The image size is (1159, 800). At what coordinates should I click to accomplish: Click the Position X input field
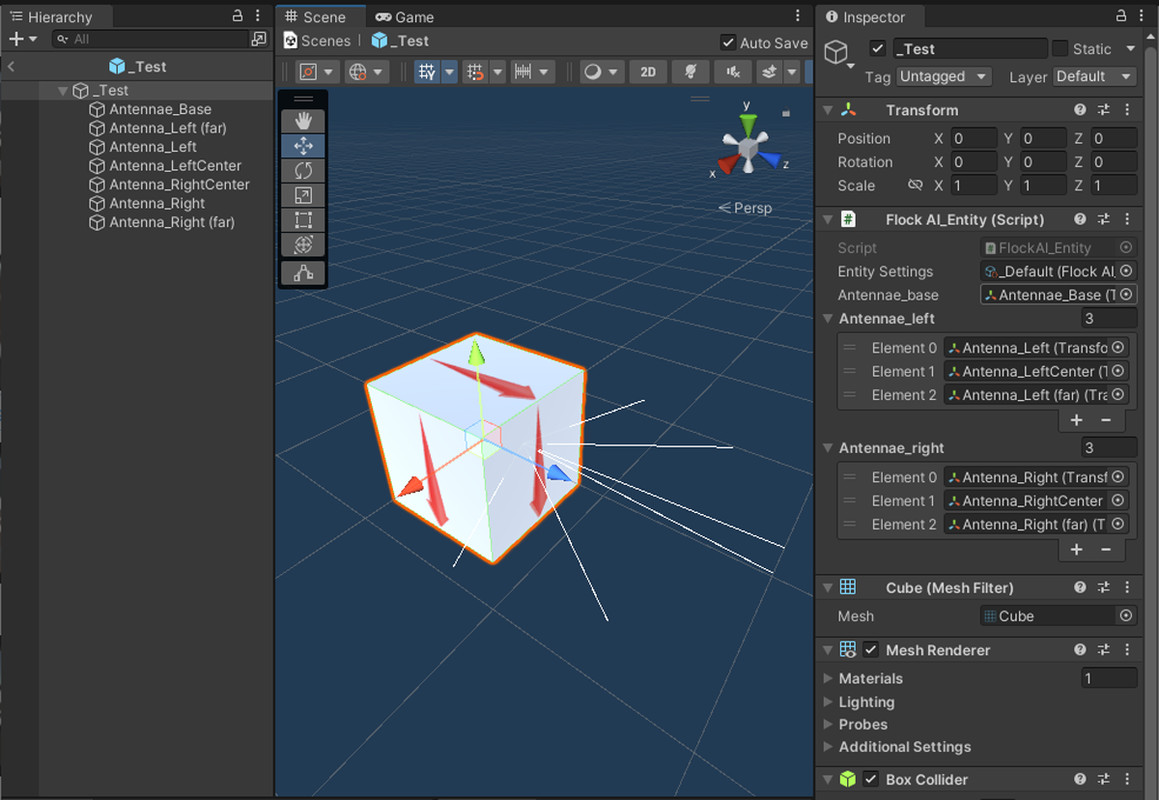coord(973,138)
